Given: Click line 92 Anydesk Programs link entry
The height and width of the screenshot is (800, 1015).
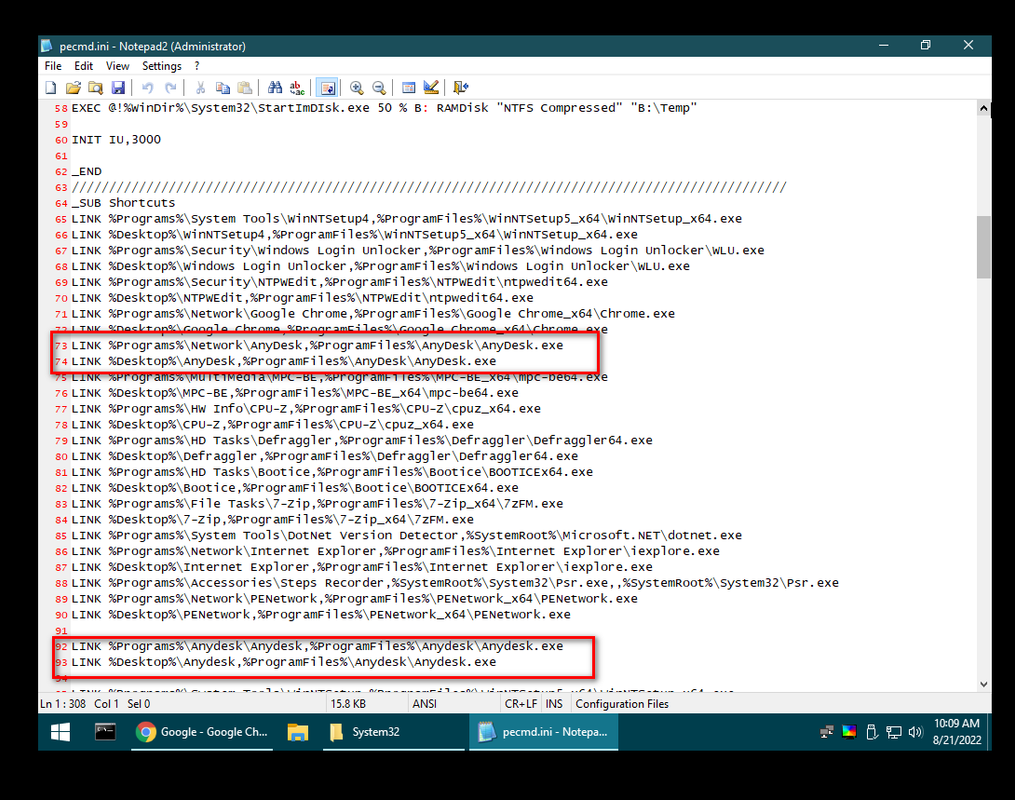Looking at the screenshot, I should 317,647.
